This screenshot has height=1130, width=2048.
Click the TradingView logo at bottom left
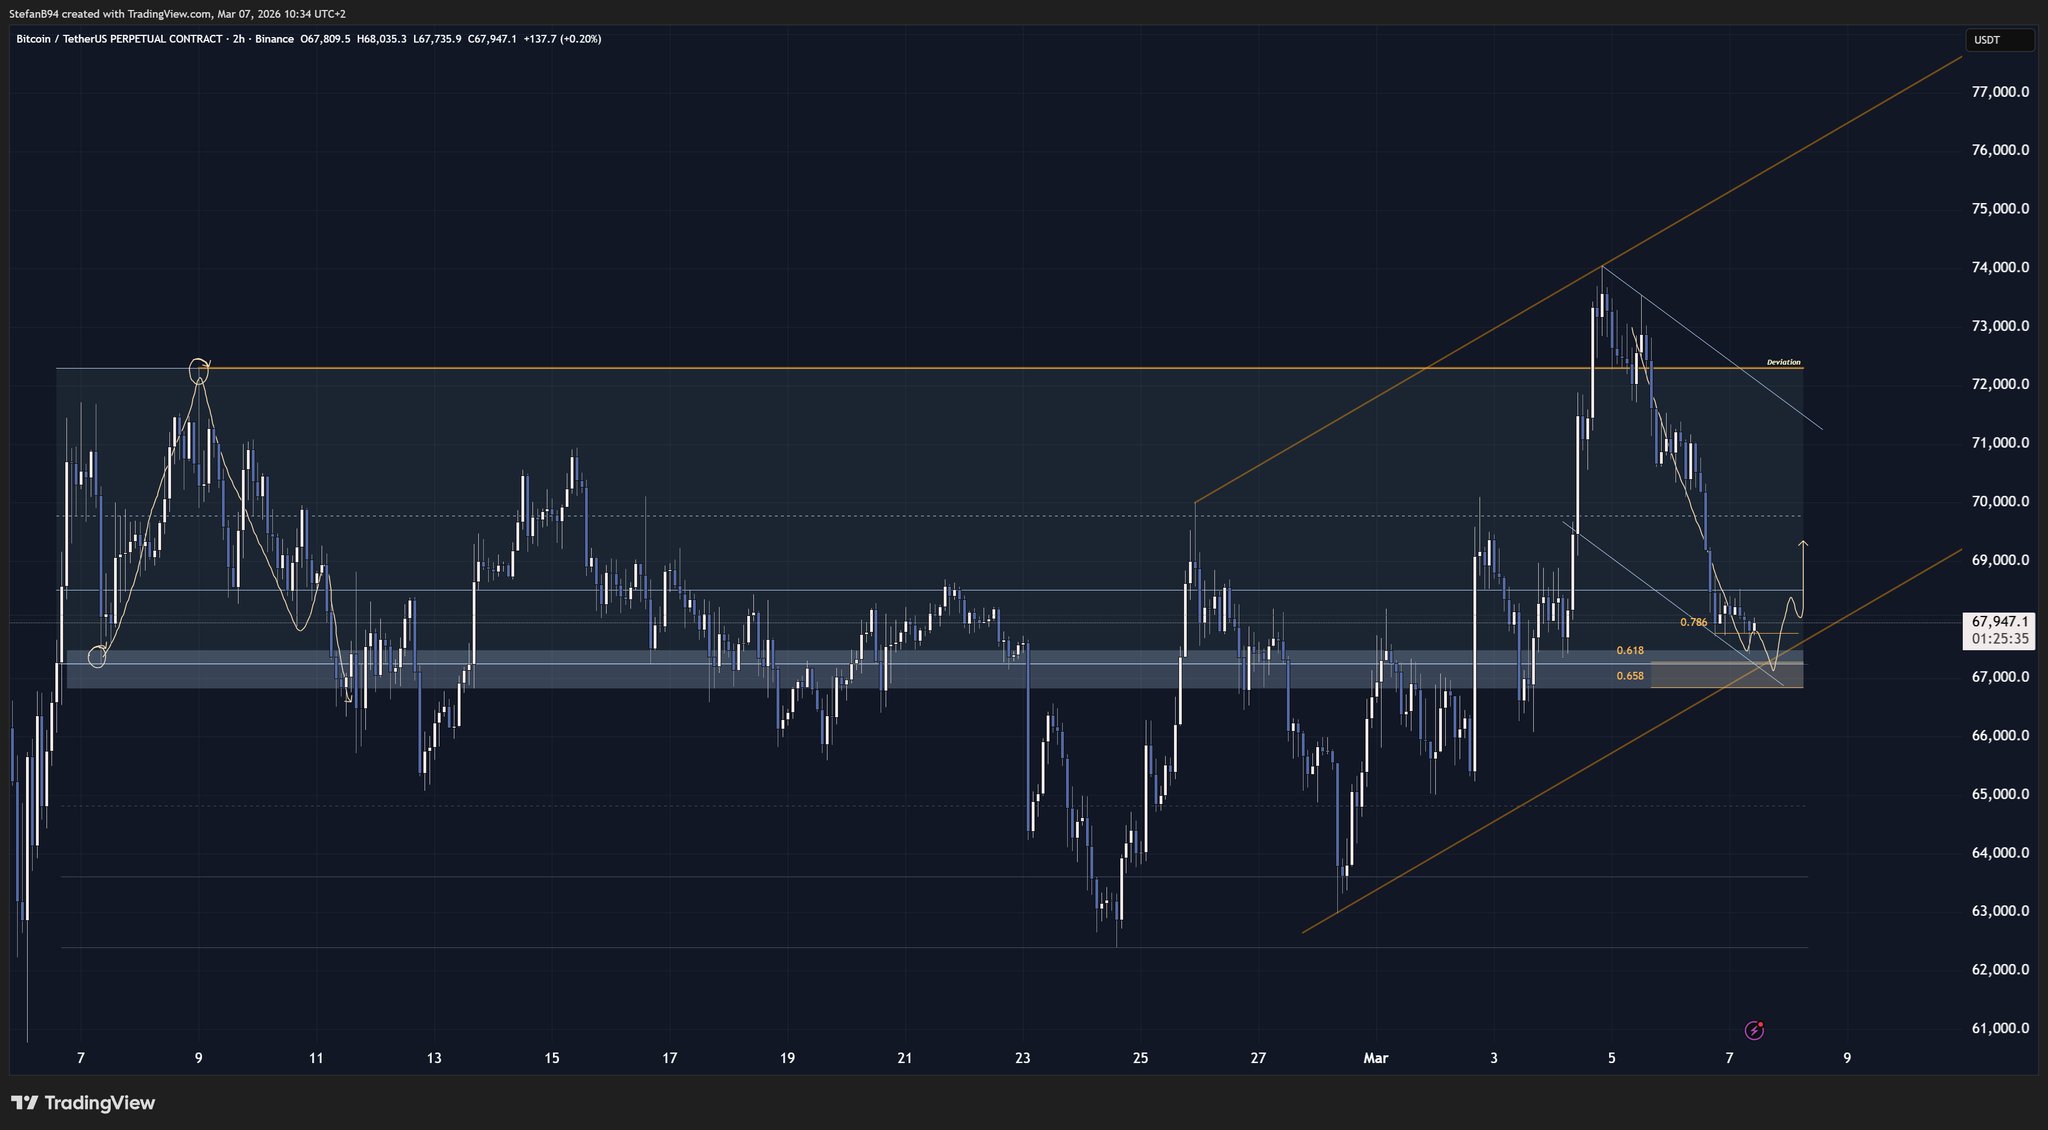click(84, 1103)
